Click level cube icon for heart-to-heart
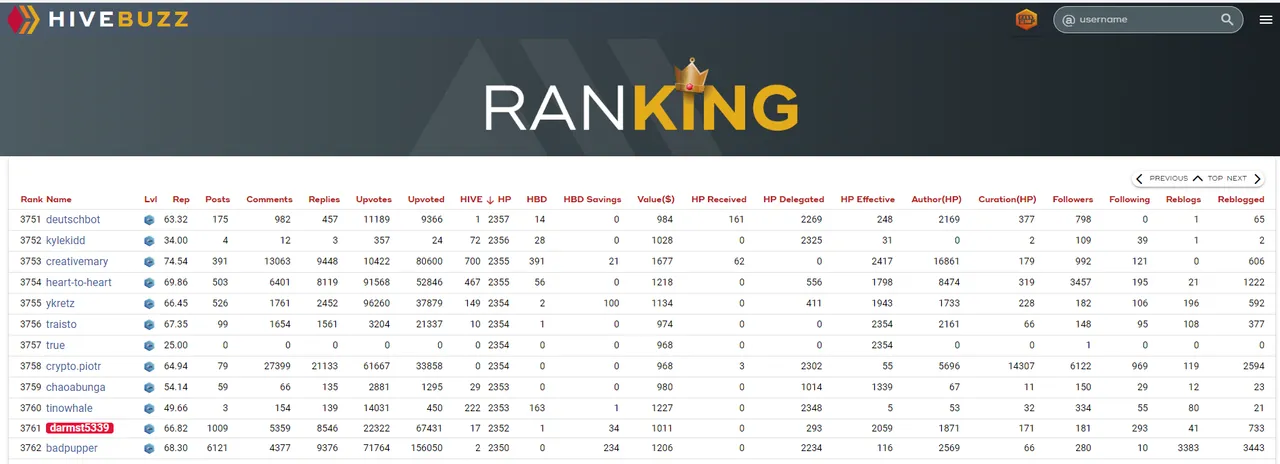Viewport: 1280px width, 464px height. [149, 282]
